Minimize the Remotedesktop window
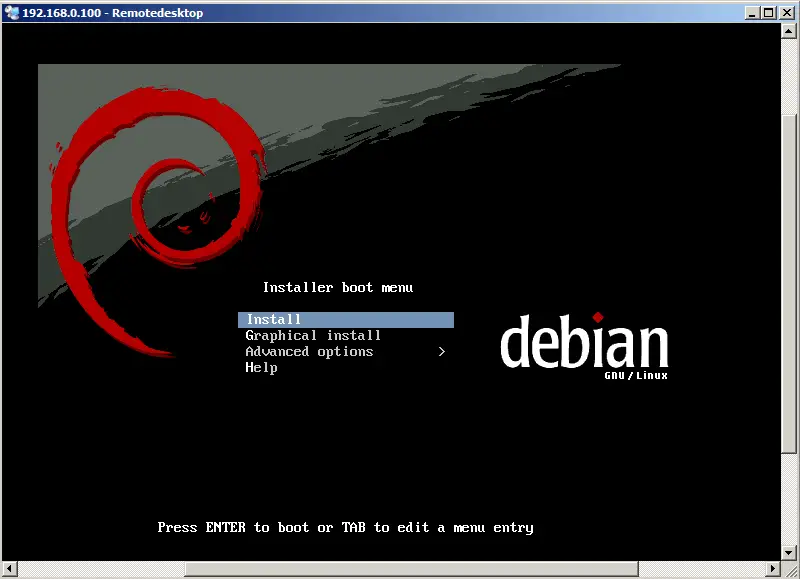The width and height of the screenshot is (800, 579). coord(752,13)
